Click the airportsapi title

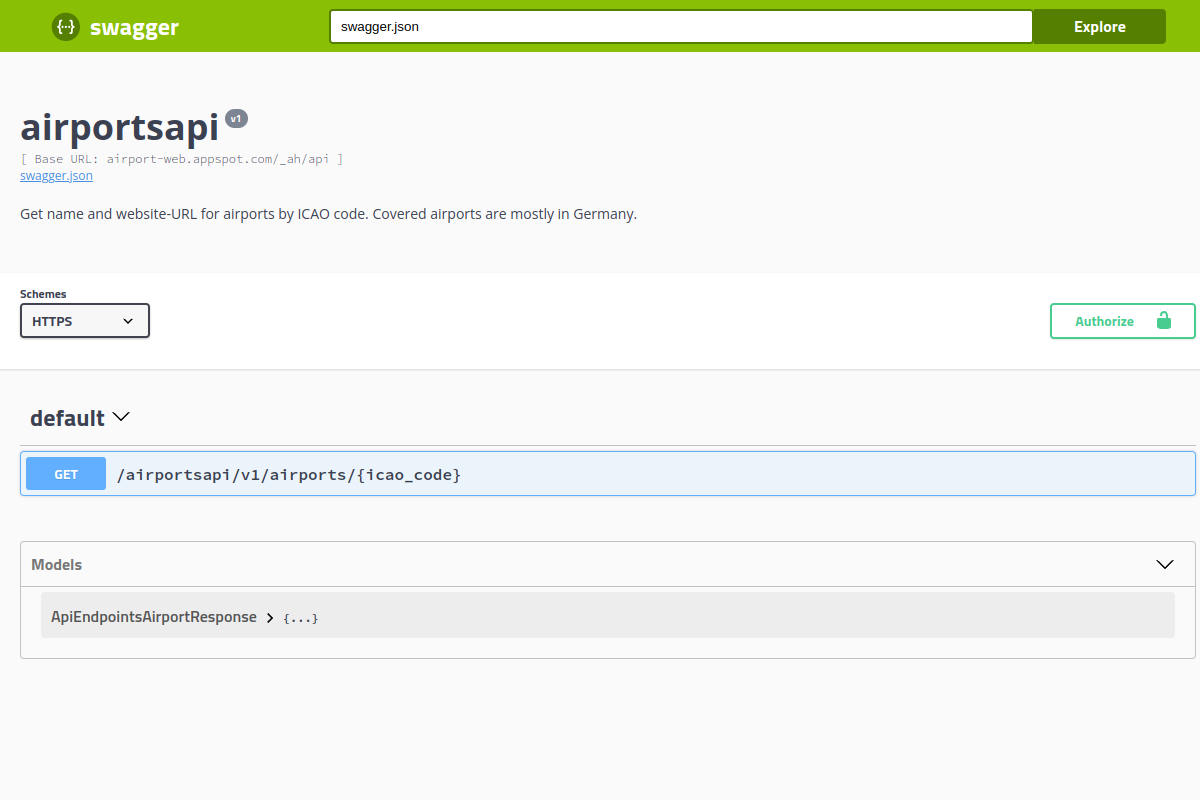coord(119,127)
